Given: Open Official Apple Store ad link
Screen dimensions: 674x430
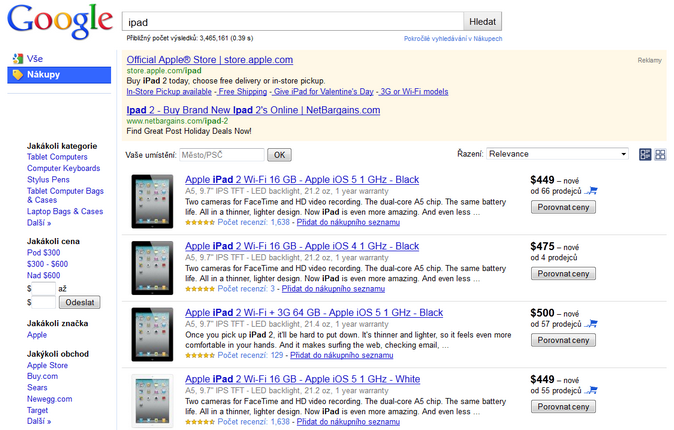Looking at the screenshot, I should pos(210,60).
